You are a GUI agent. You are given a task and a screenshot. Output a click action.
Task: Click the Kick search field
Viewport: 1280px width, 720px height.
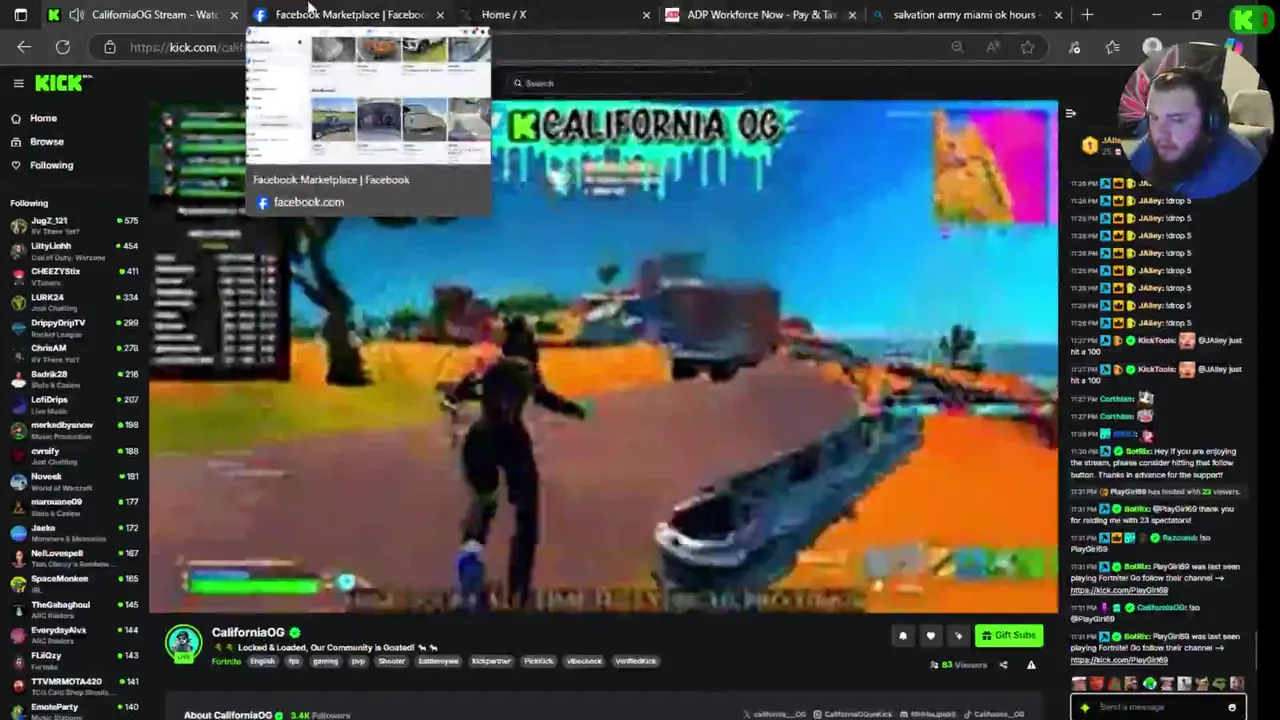pyautogui.click(x=630, y=83)
